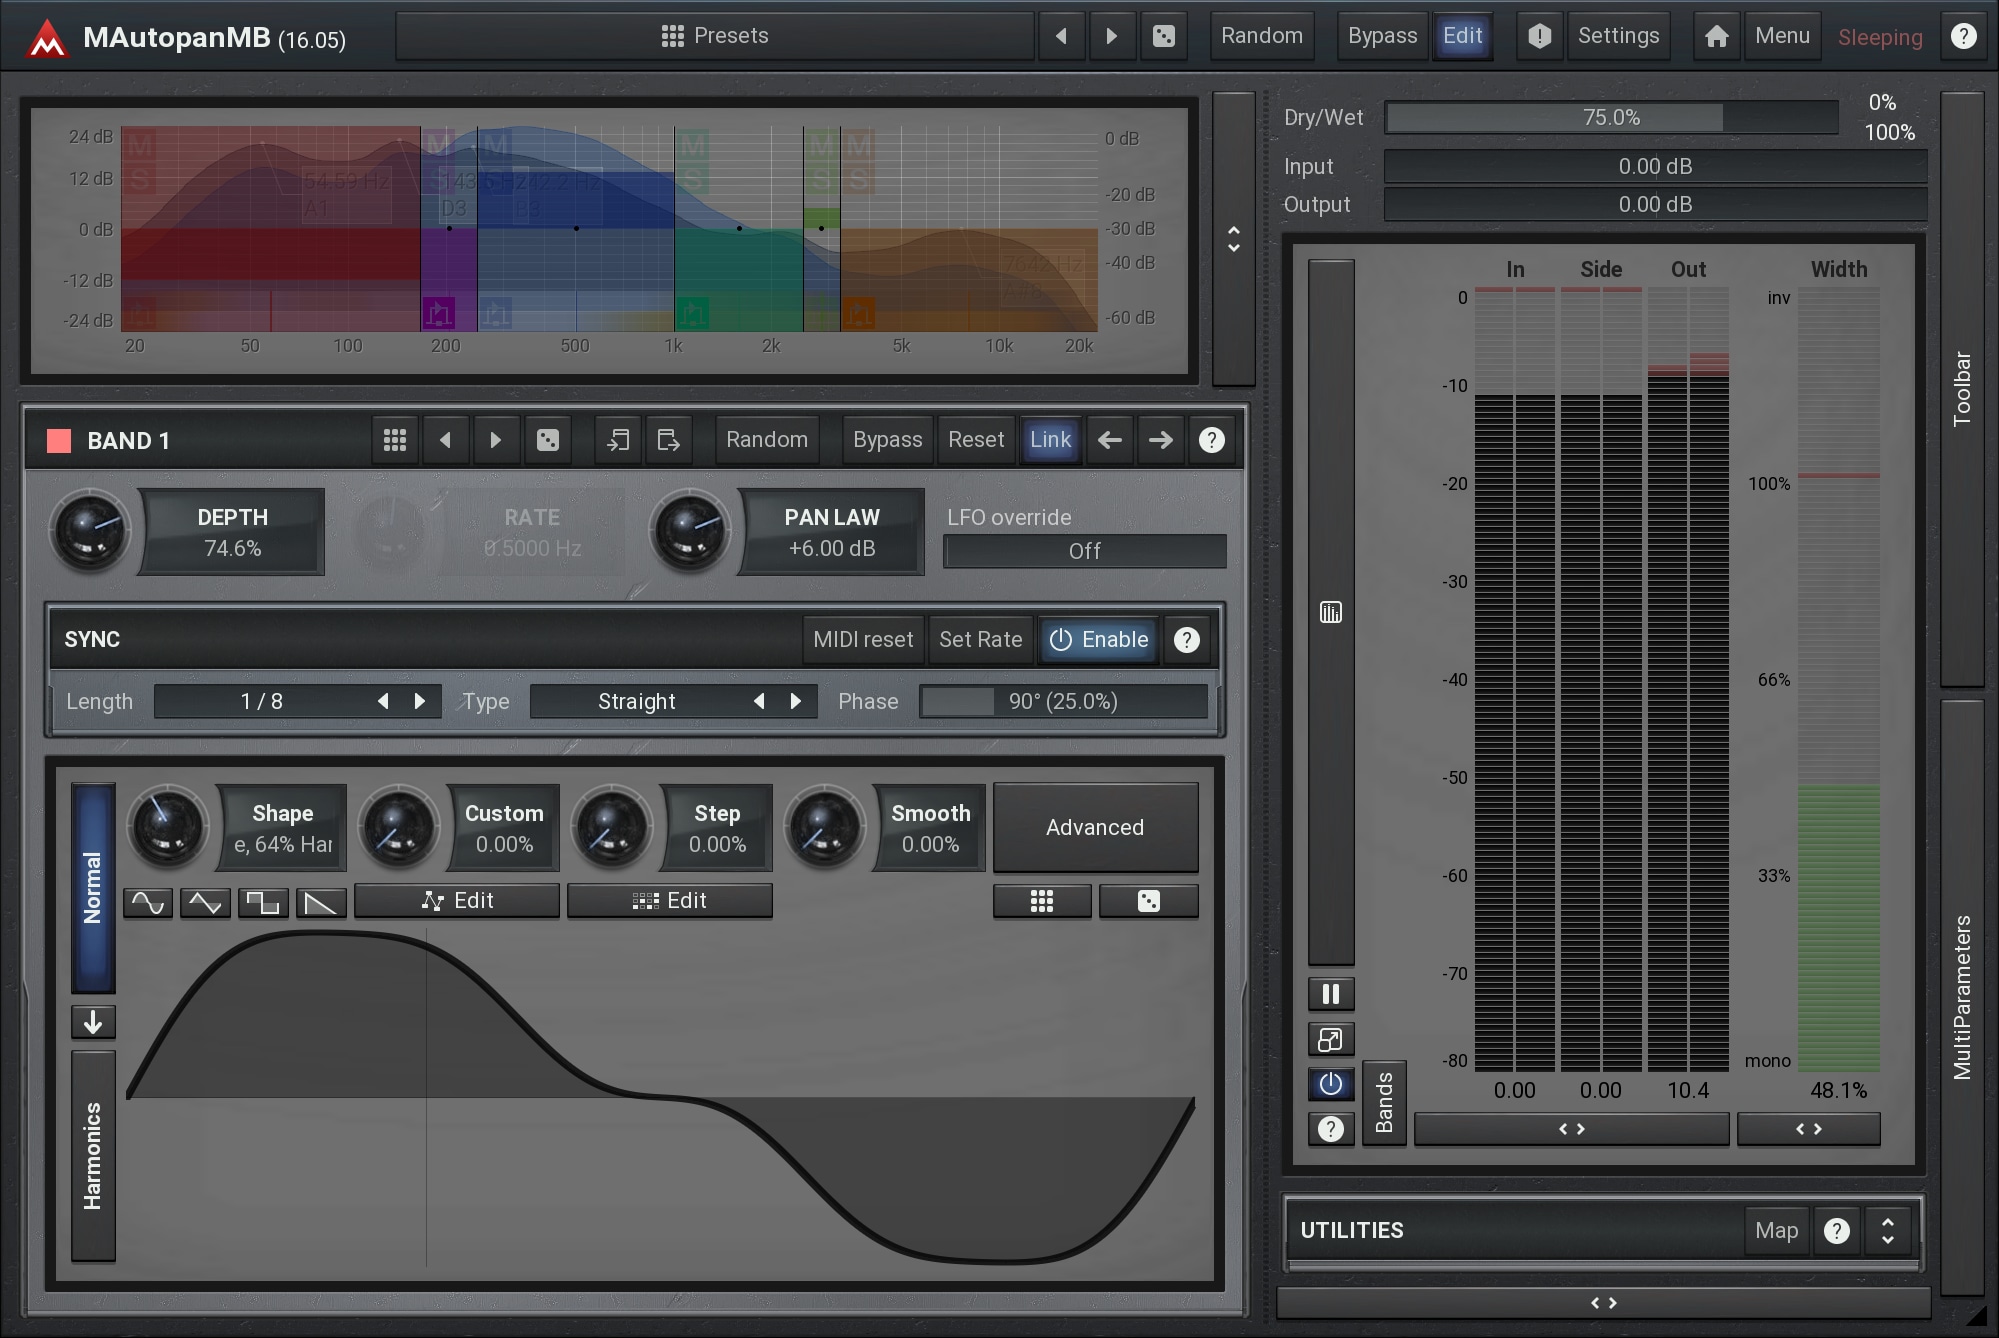This screenshot has width=1999, height=1338.
Task: Click the Band 1 color swatch
Action: point(59,441)
